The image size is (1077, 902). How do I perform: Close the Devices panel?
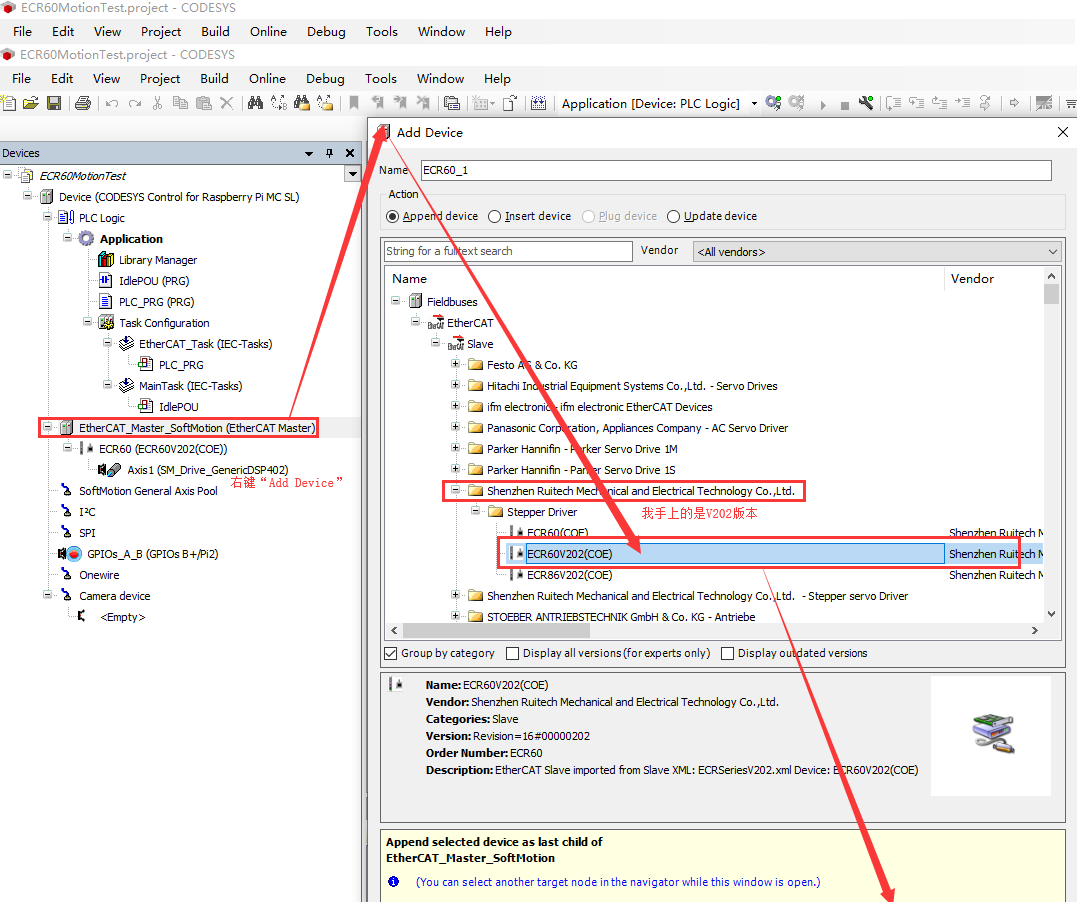(x=350, y=153)
